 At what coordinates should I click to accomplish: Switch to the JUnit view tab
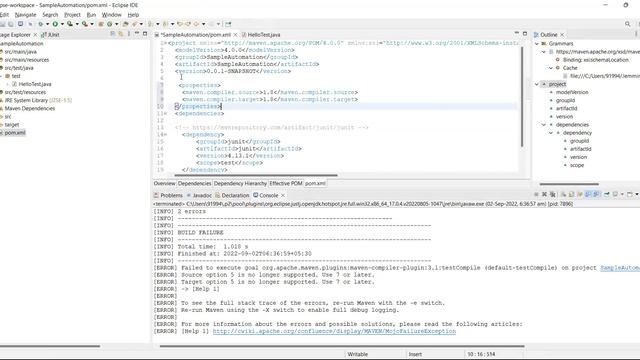51,35
